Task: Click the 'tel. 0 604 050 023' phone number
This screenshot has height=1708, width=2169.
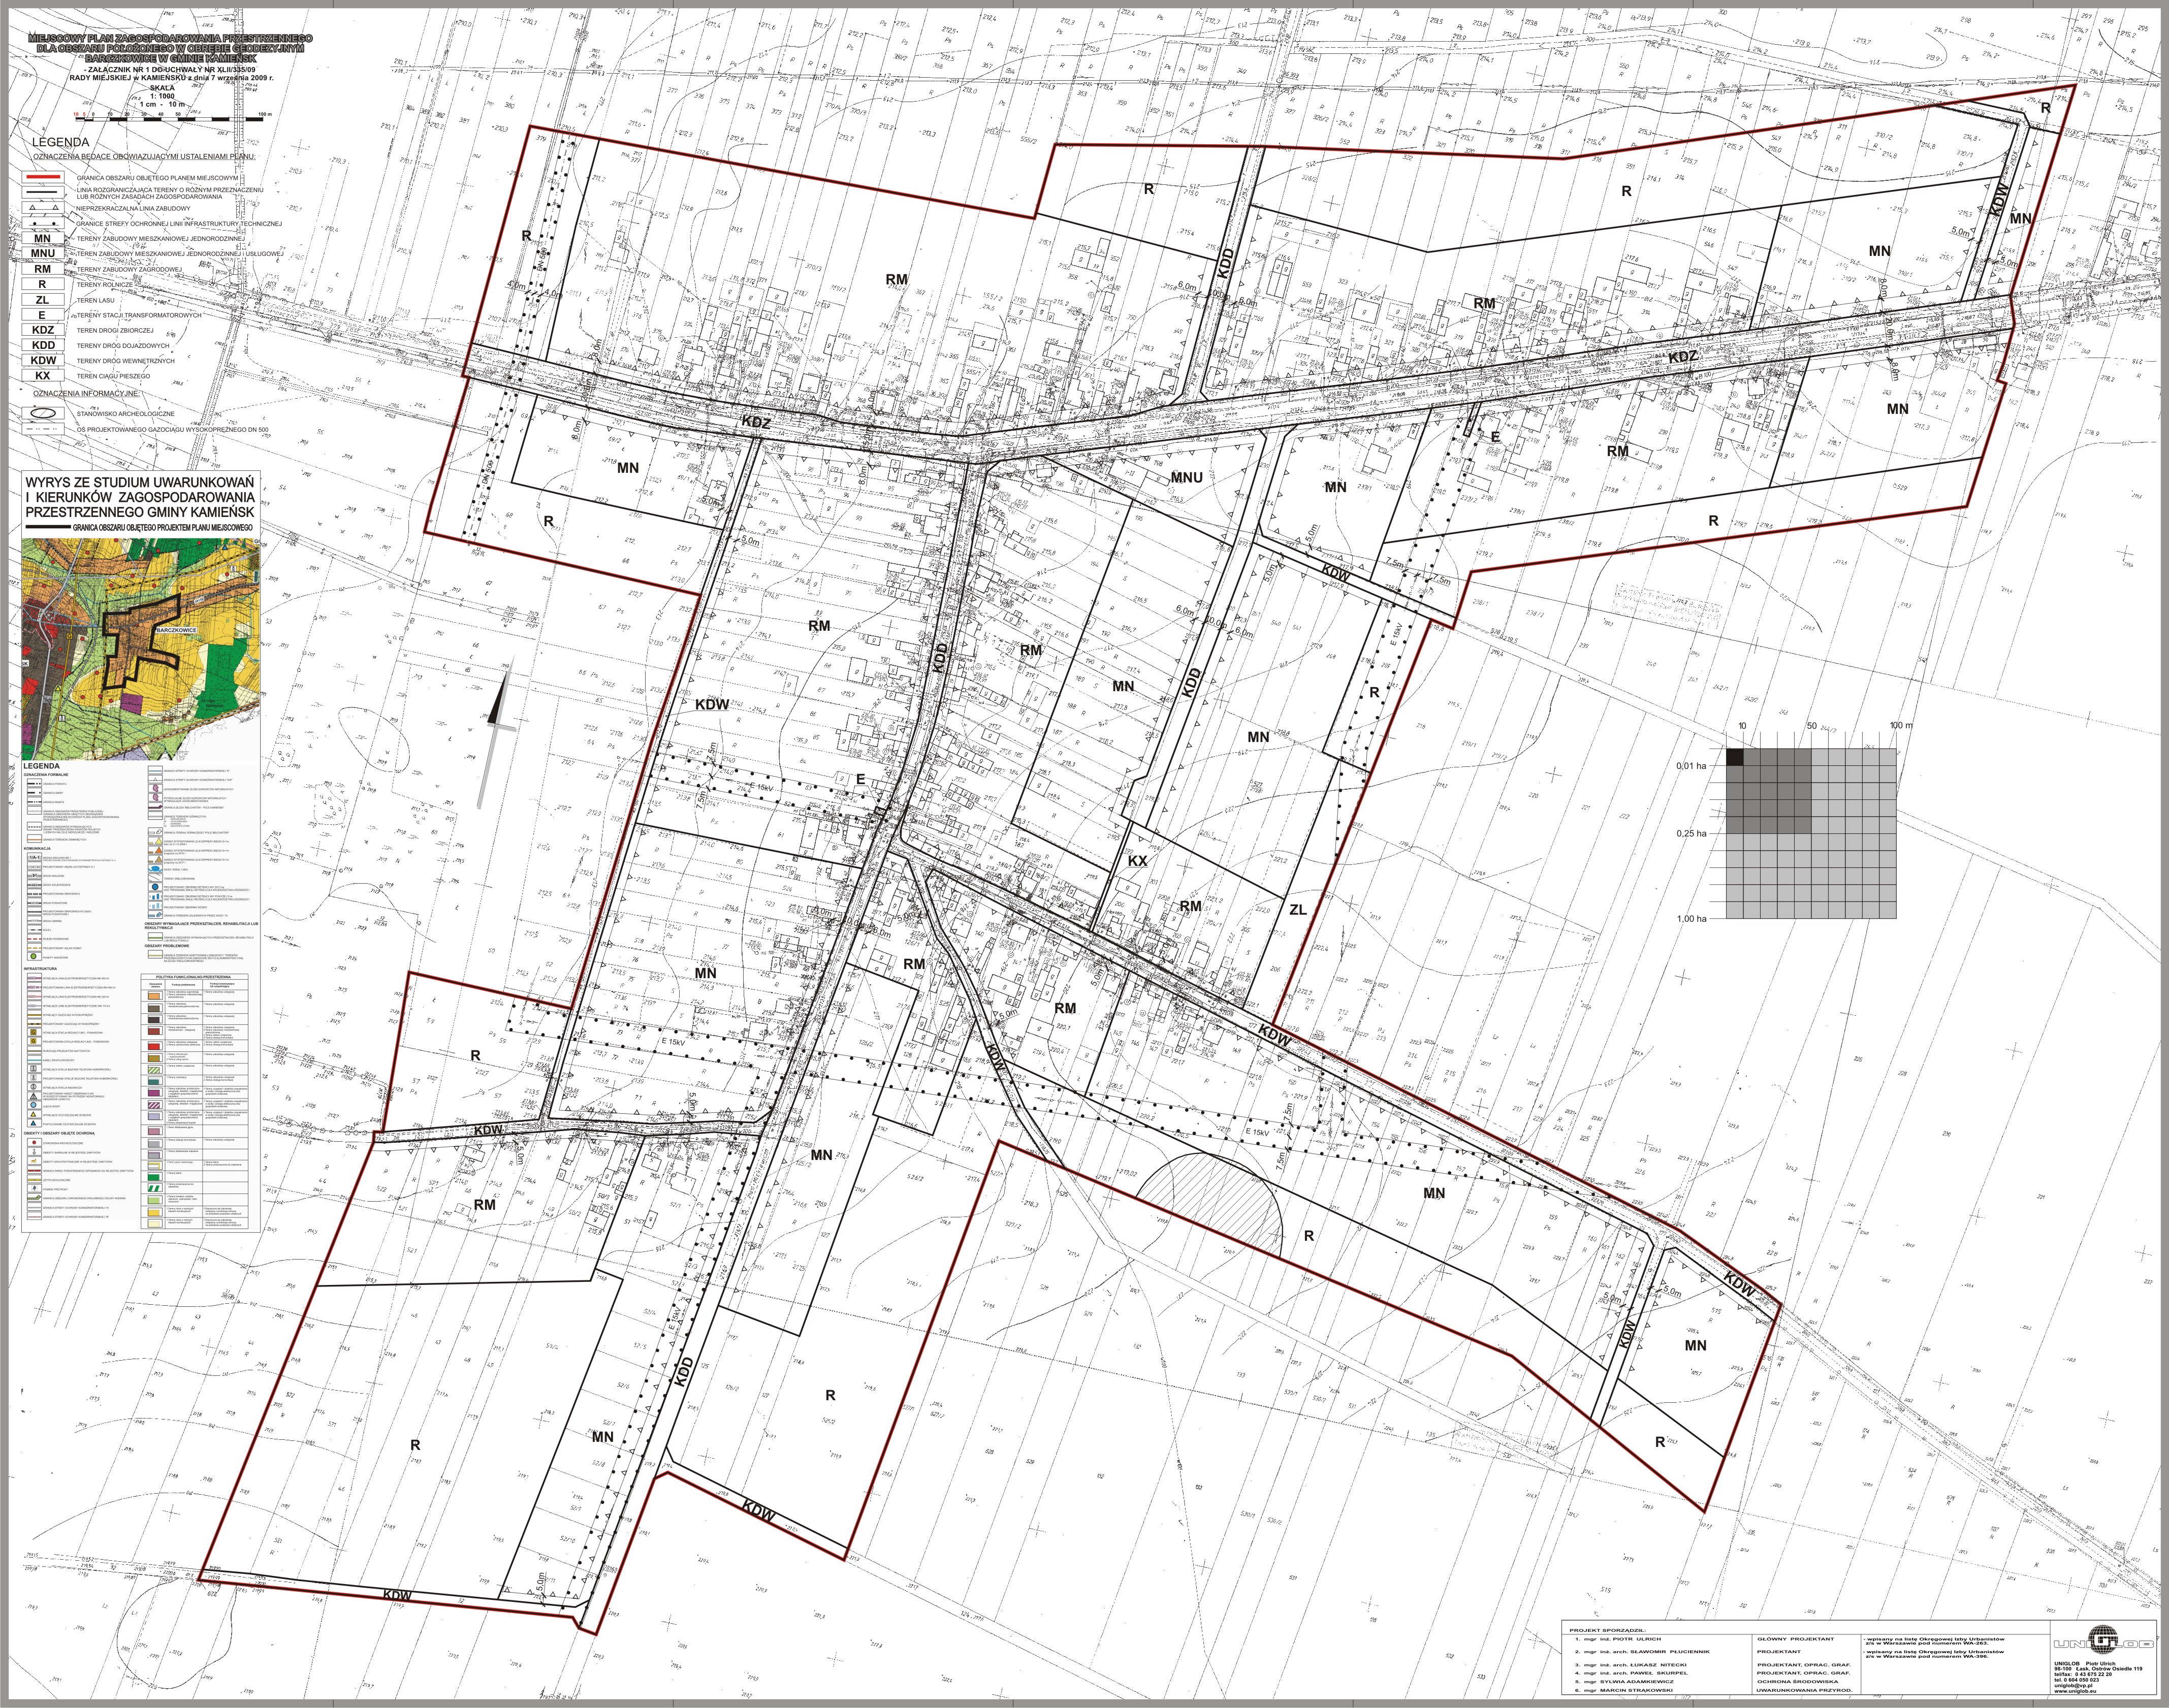Action: pos(2077,1680)
